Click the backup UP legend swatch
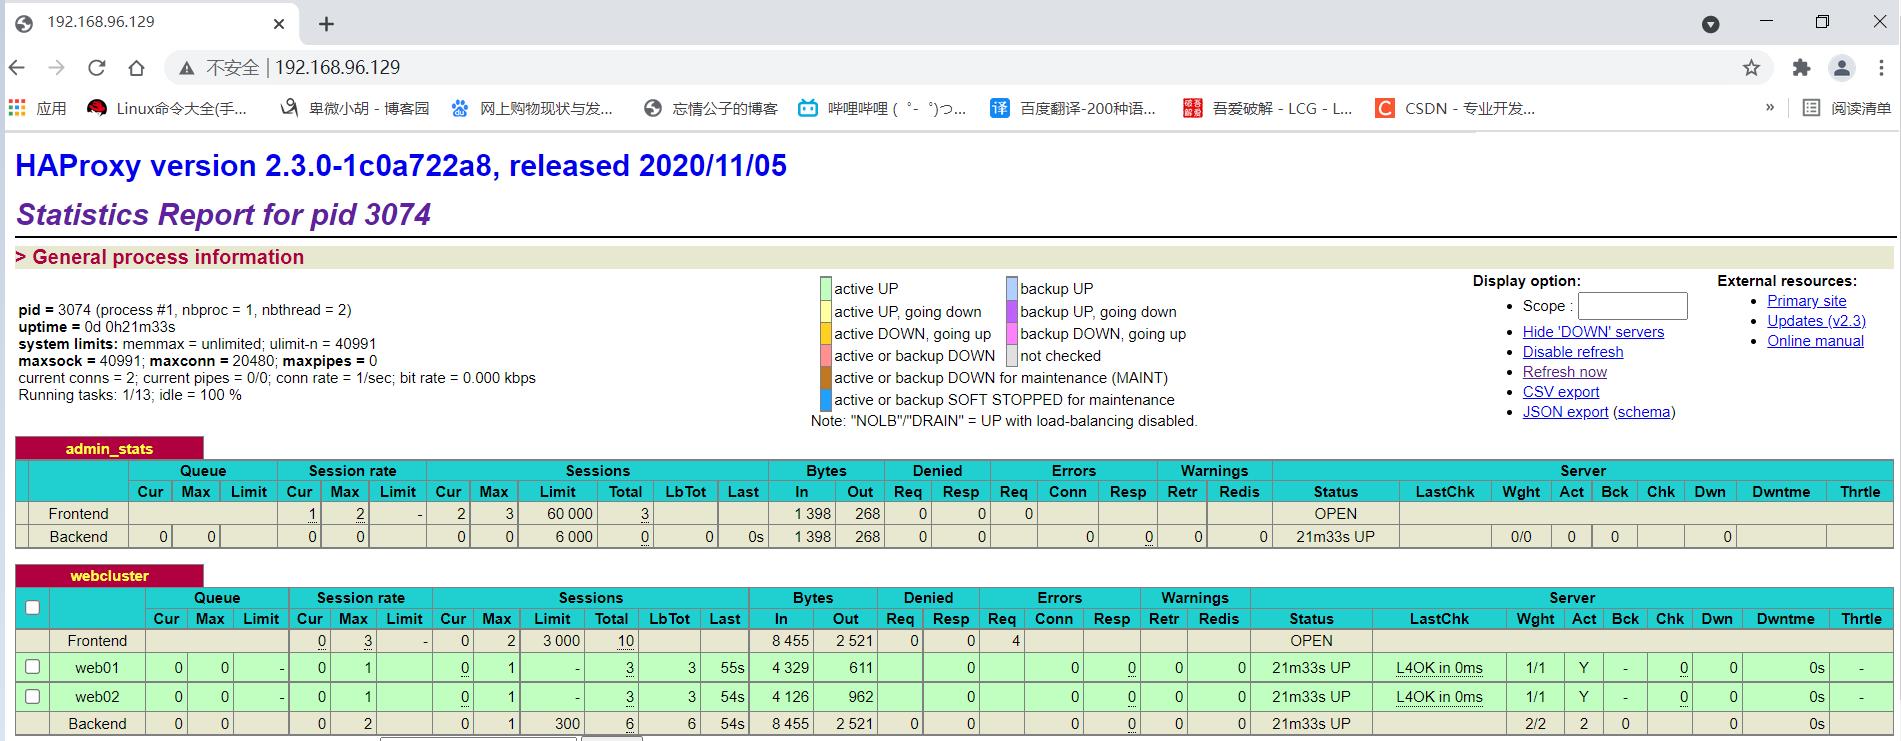The width and height of the screenshot is (1901, 741). [1012, 289]
